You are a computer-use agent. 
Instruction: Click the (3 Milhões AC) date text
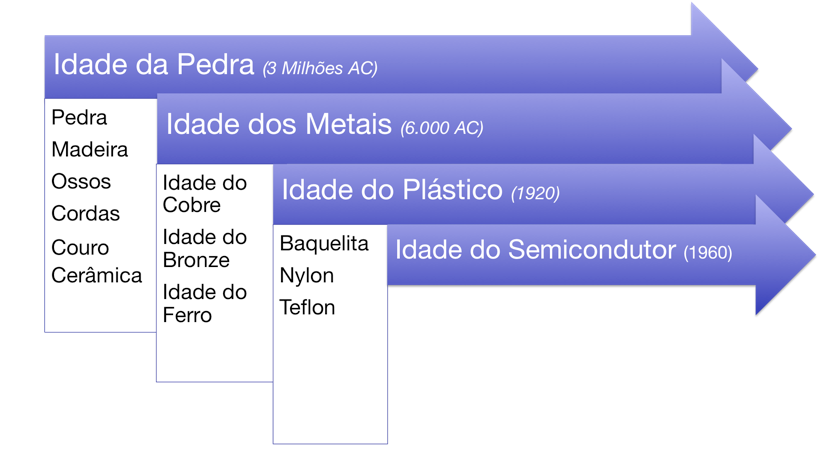(320, 68)
